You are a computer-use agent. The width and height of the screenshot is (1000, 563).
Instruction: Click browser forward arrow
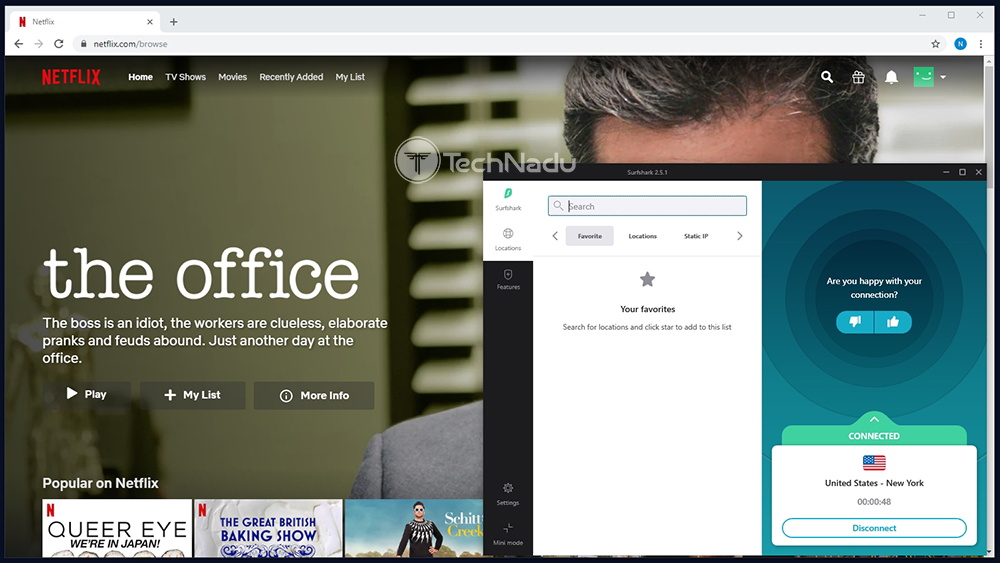pos(39,44)
